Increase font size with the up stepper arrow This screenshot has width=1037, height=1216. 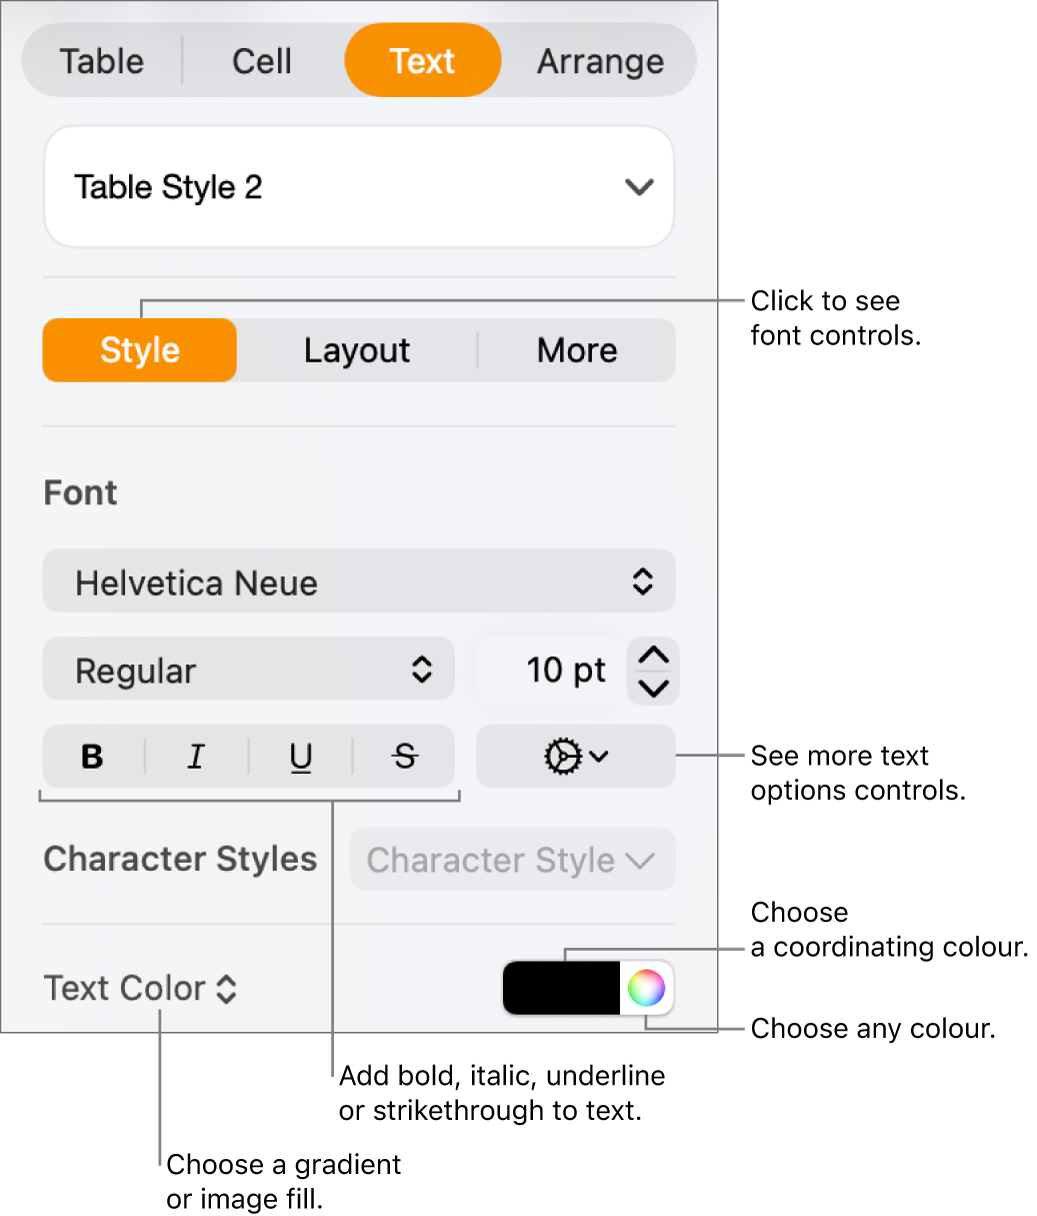pos(652,655)
